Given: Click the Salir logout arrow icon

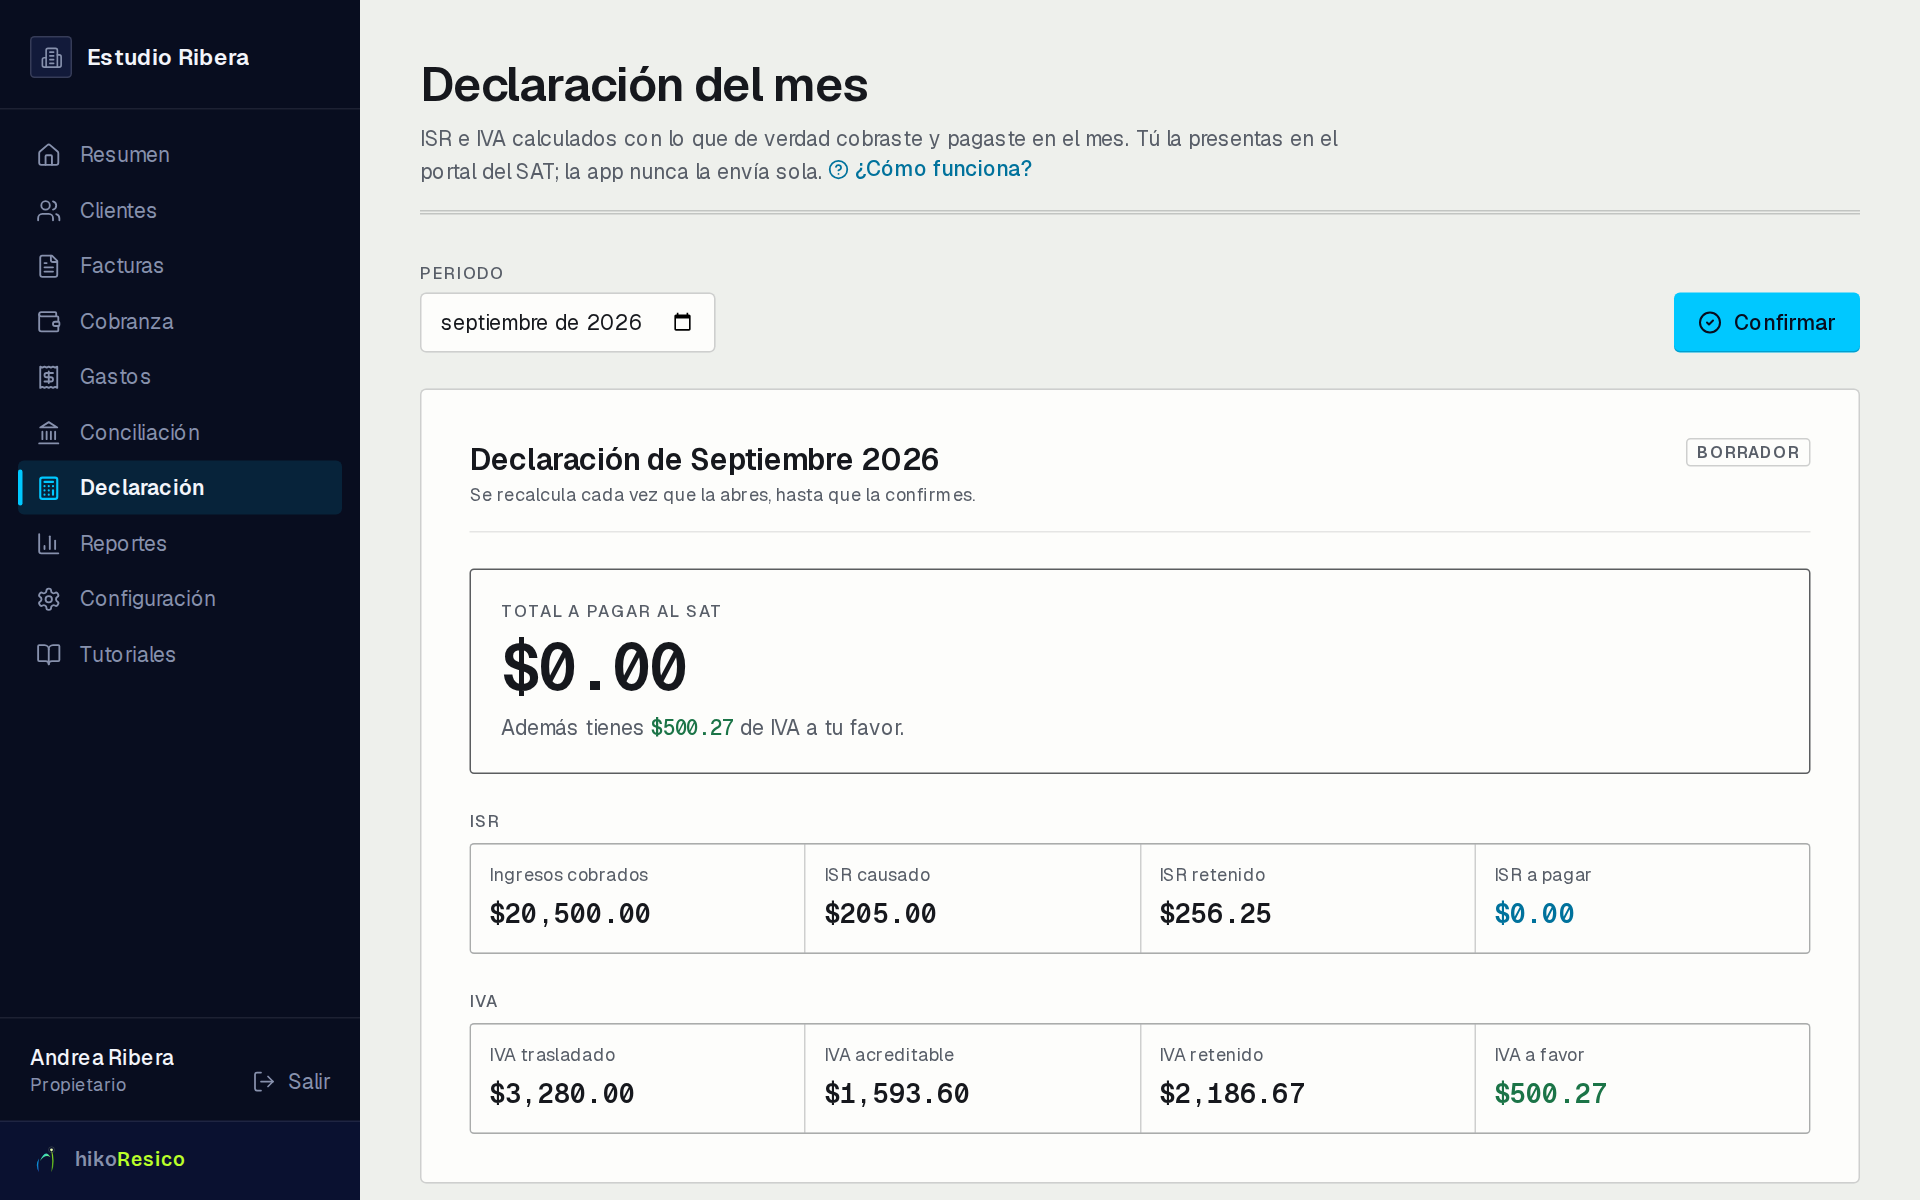Looking at the screenshot, I should (264, 1082).
